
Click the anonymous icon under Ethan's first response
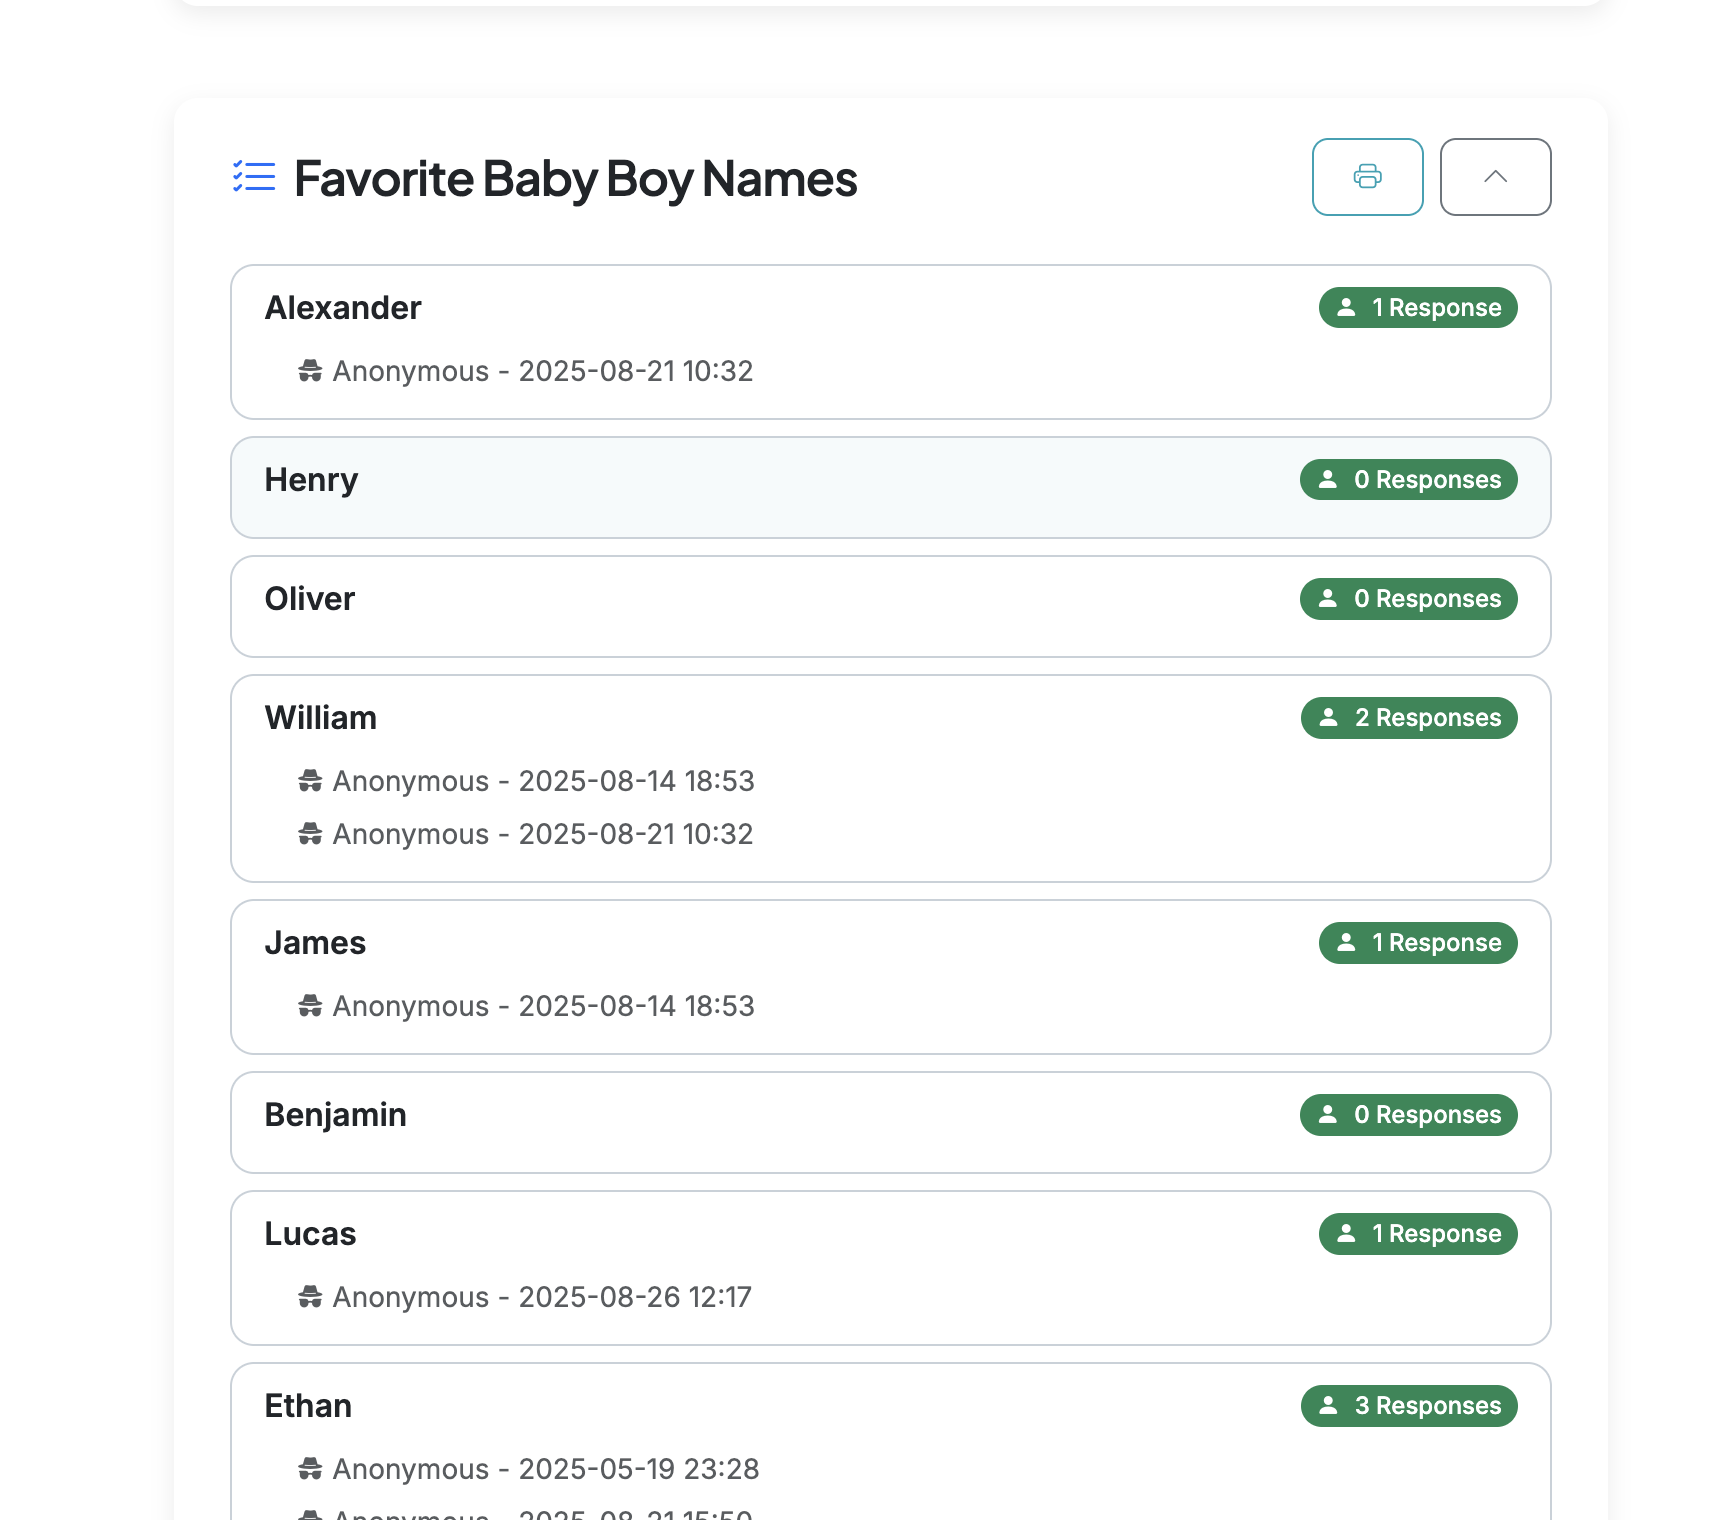[x=311, y=1469]
